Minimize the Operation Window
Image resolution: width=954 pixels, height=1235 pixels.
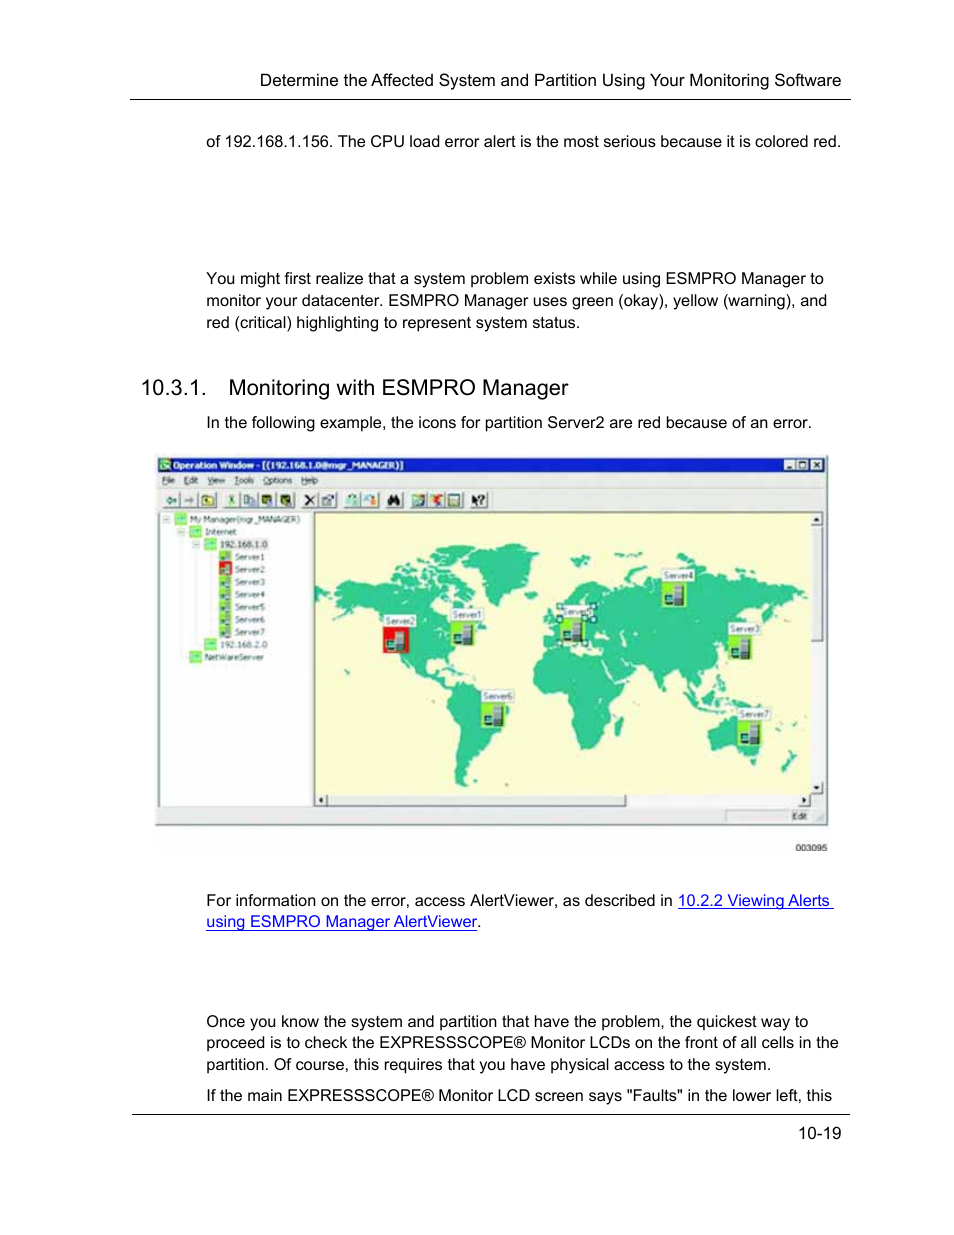click(789, 465)
